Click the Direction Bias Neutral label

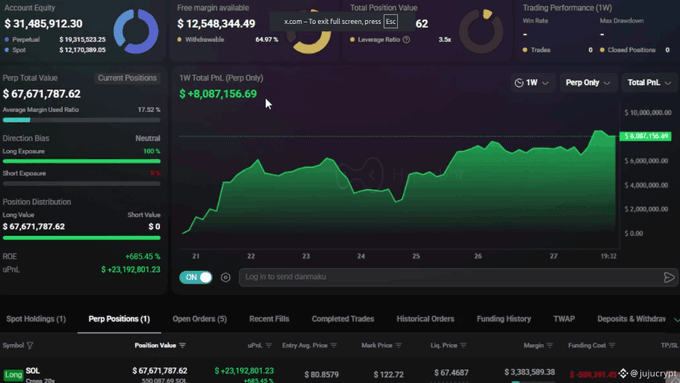pyautogui.click(x=147, y=138)
